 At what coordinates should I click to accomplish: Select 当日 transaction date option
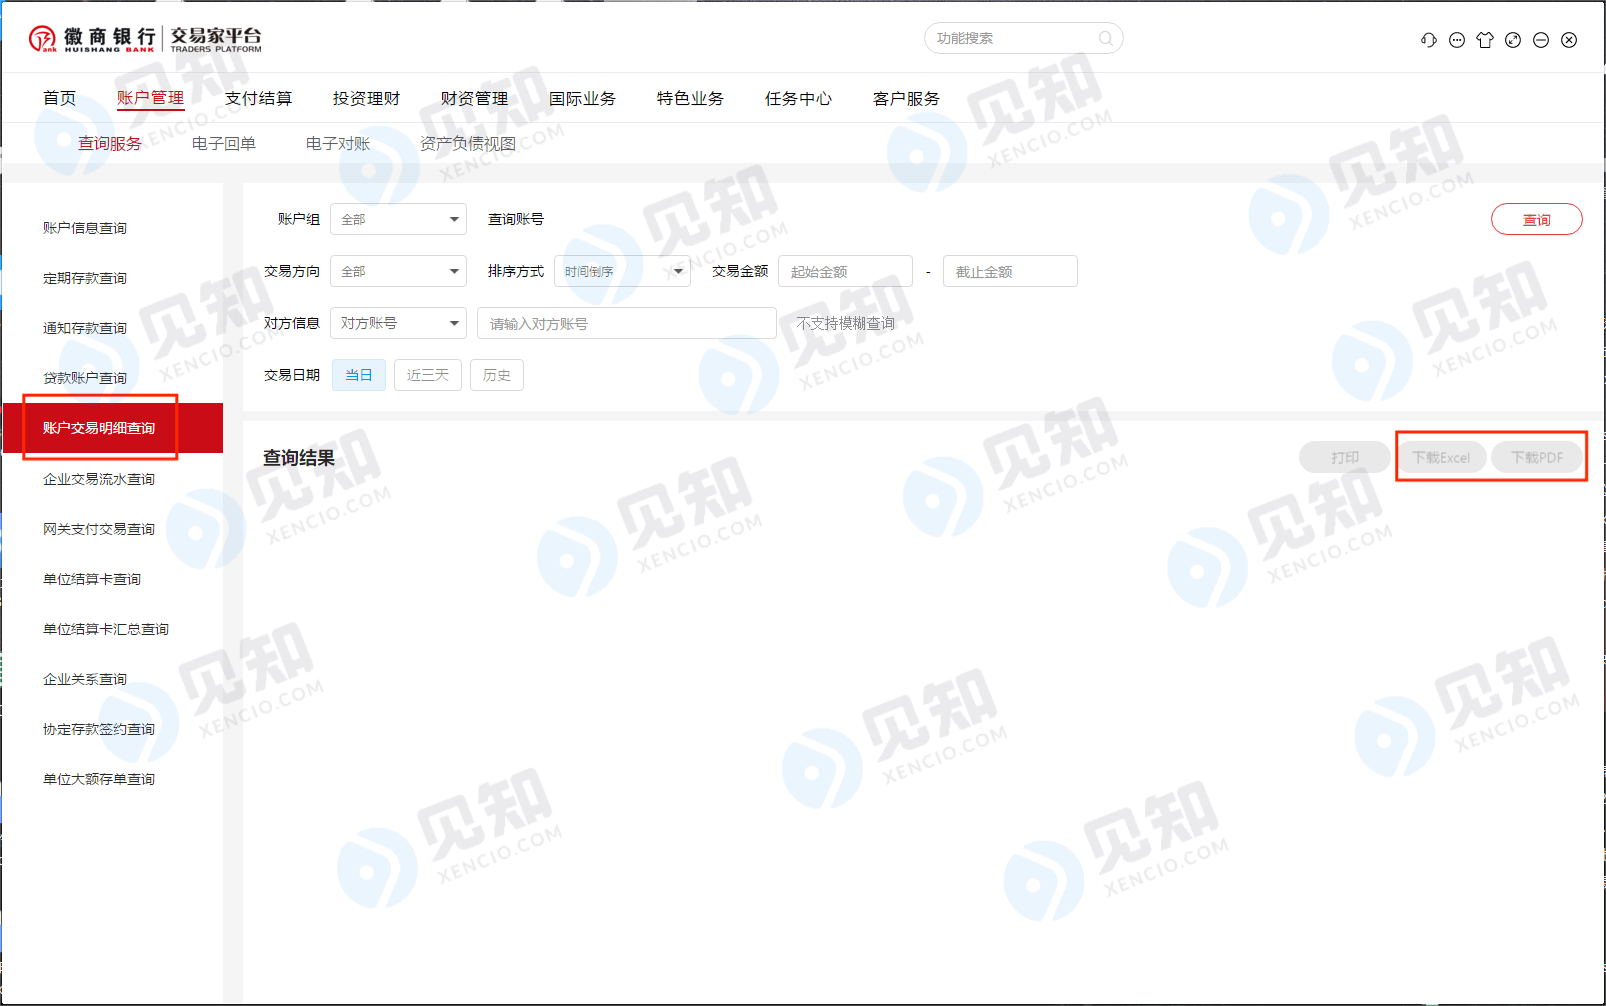click(x=358, y=375)
